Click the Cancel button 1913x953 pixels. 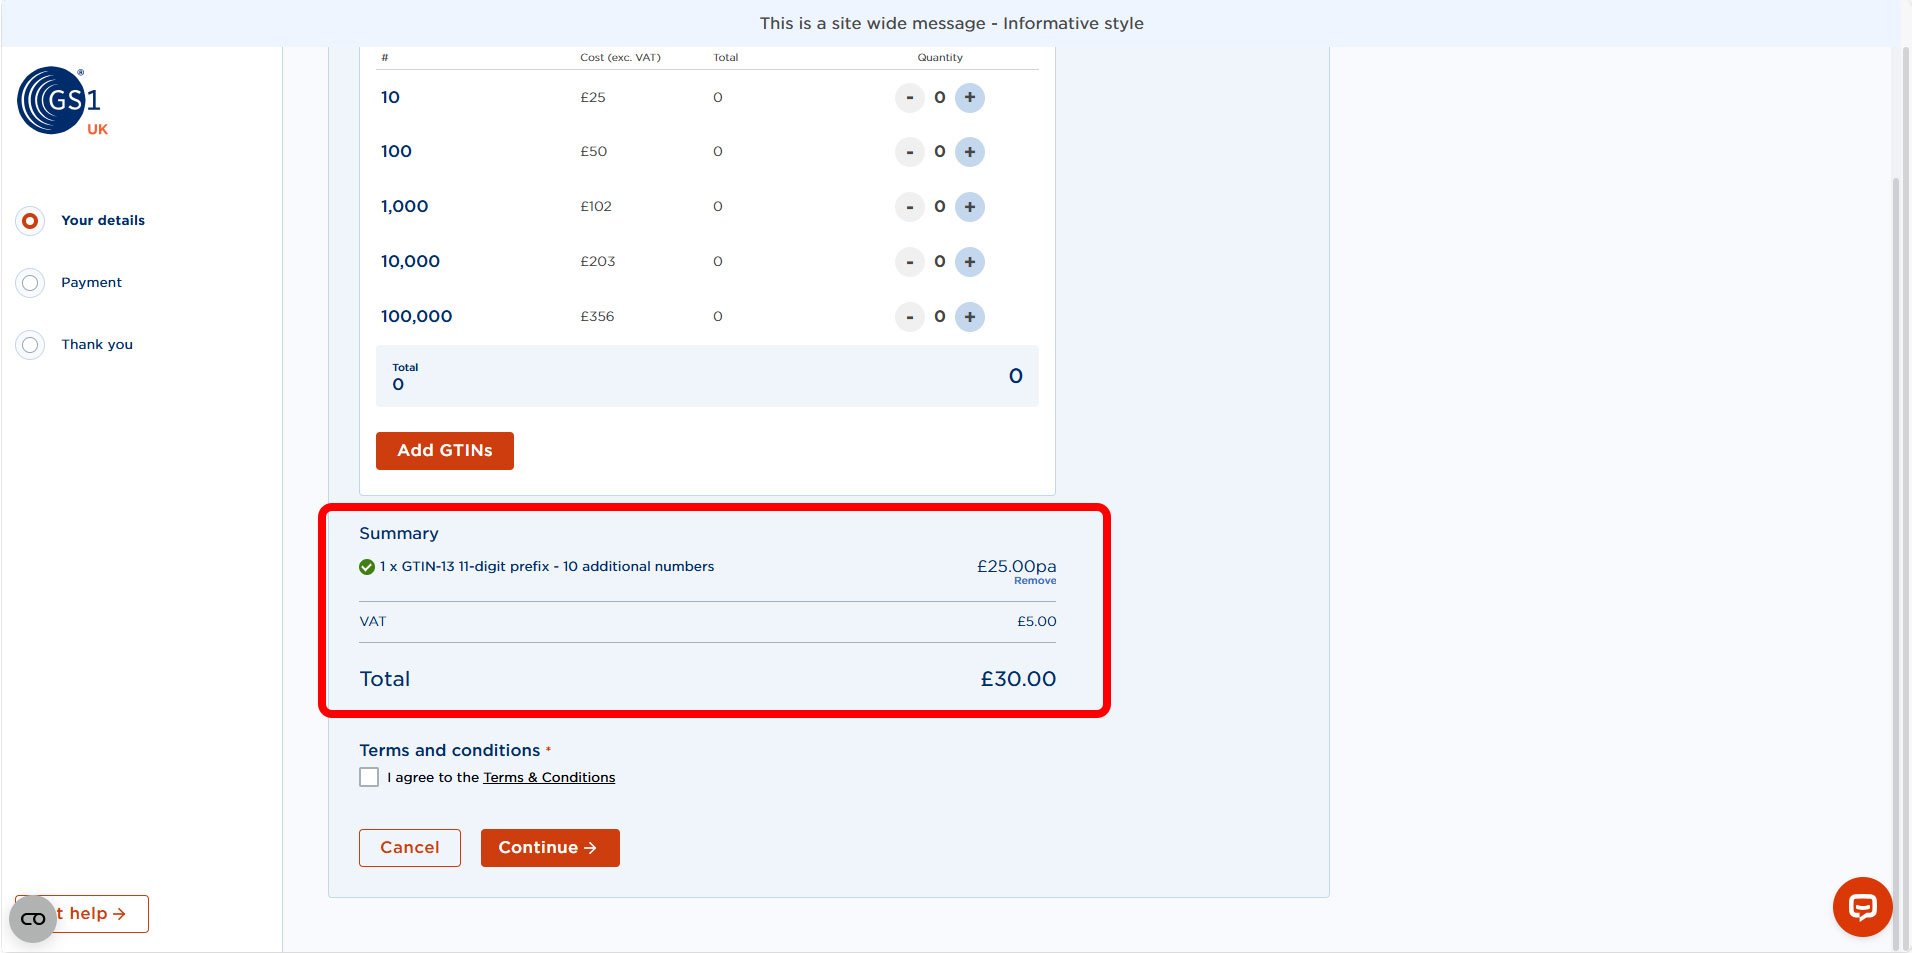pyautogui.click(x=409, y=847)
